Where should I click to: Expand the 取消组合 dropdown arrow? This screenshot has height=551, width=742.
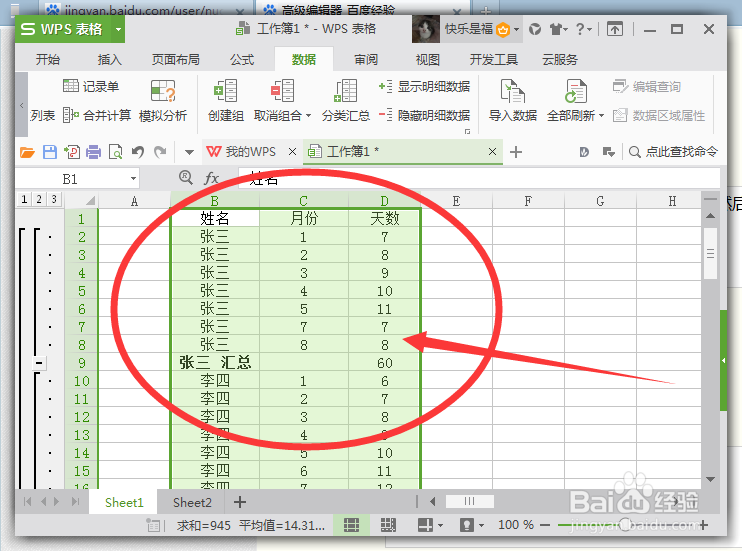pos(309,116)
